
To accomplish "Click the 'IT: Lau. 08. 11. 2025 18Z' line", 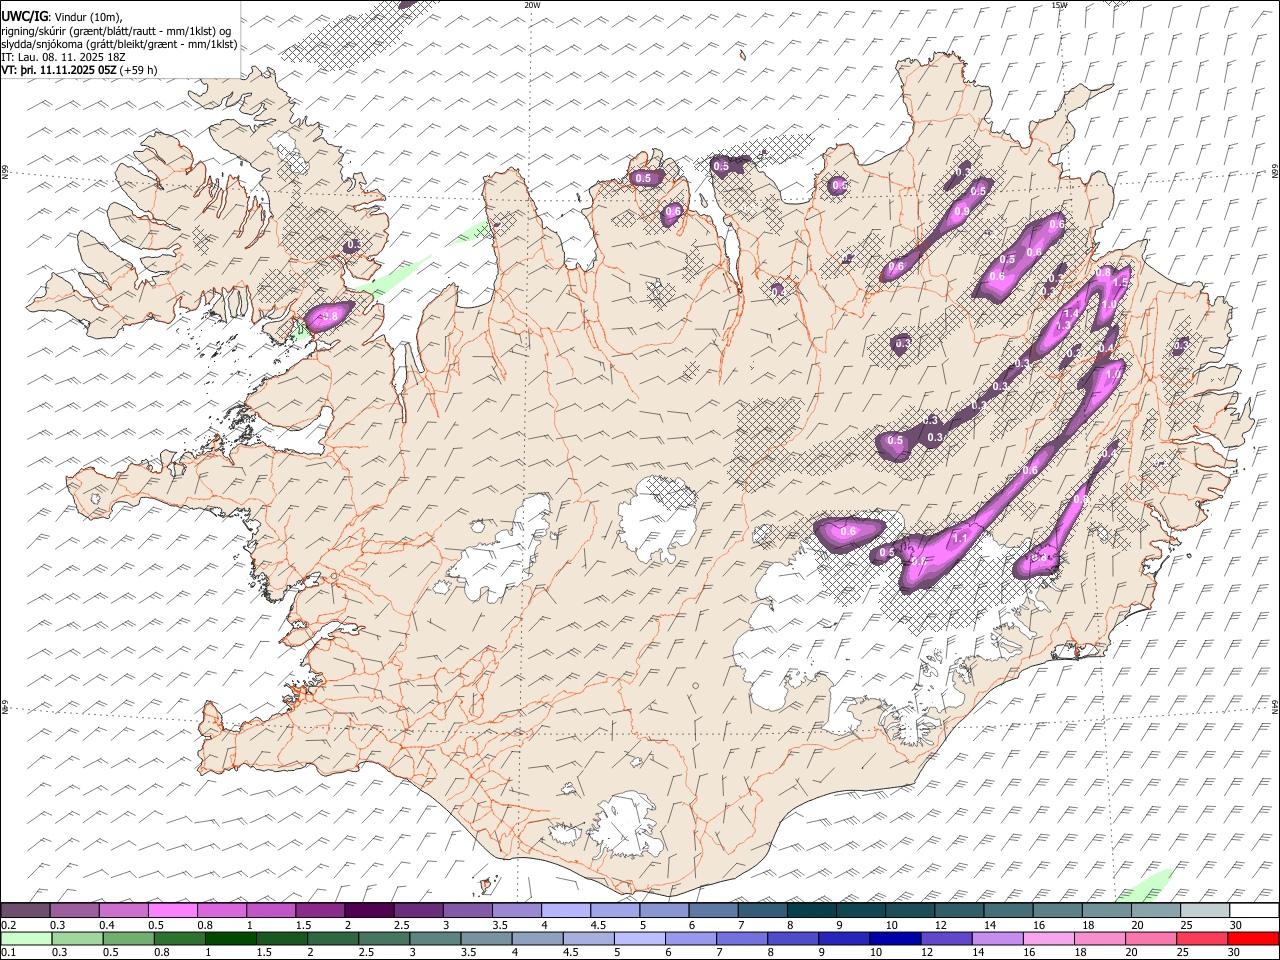I will click(63, 57).
